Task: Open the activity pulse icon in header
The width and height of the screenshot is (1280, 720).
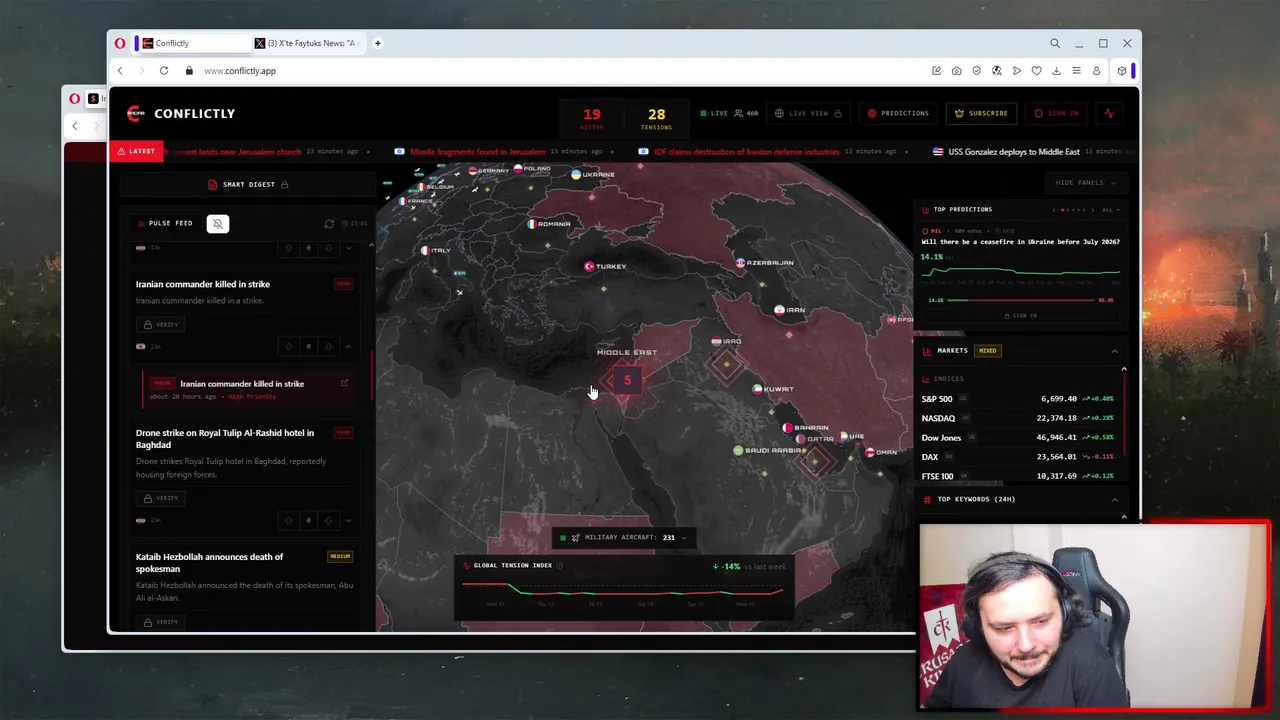Action: click(x=1109, y=113)
